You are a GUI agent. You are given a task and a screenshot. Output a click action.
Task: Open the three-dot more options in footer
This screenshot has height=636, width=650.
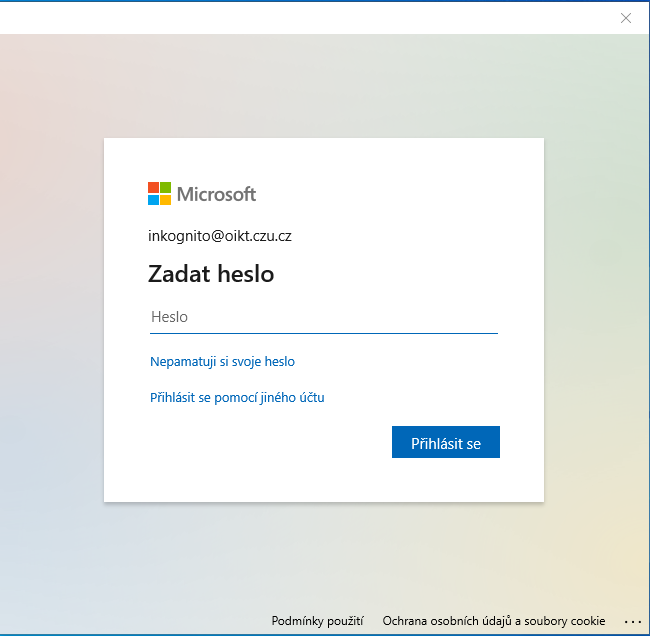pos(632,621)
